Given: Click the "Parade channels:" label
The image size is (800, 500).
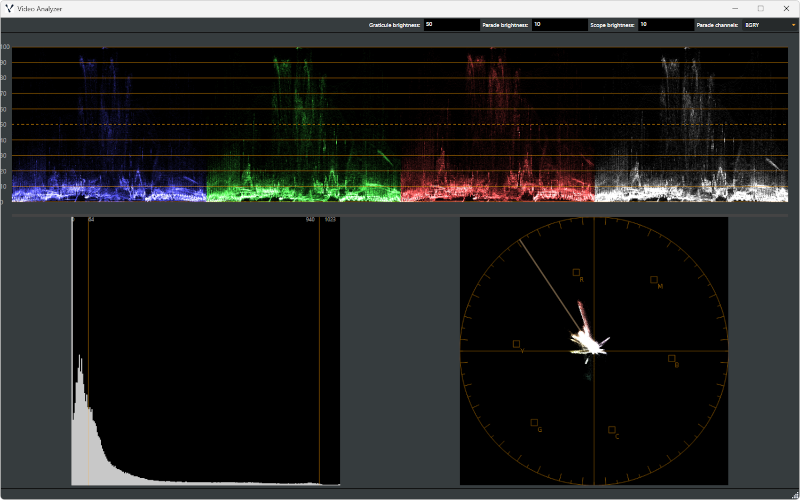Looking at the screenshot, I should (x=717, y=25).
